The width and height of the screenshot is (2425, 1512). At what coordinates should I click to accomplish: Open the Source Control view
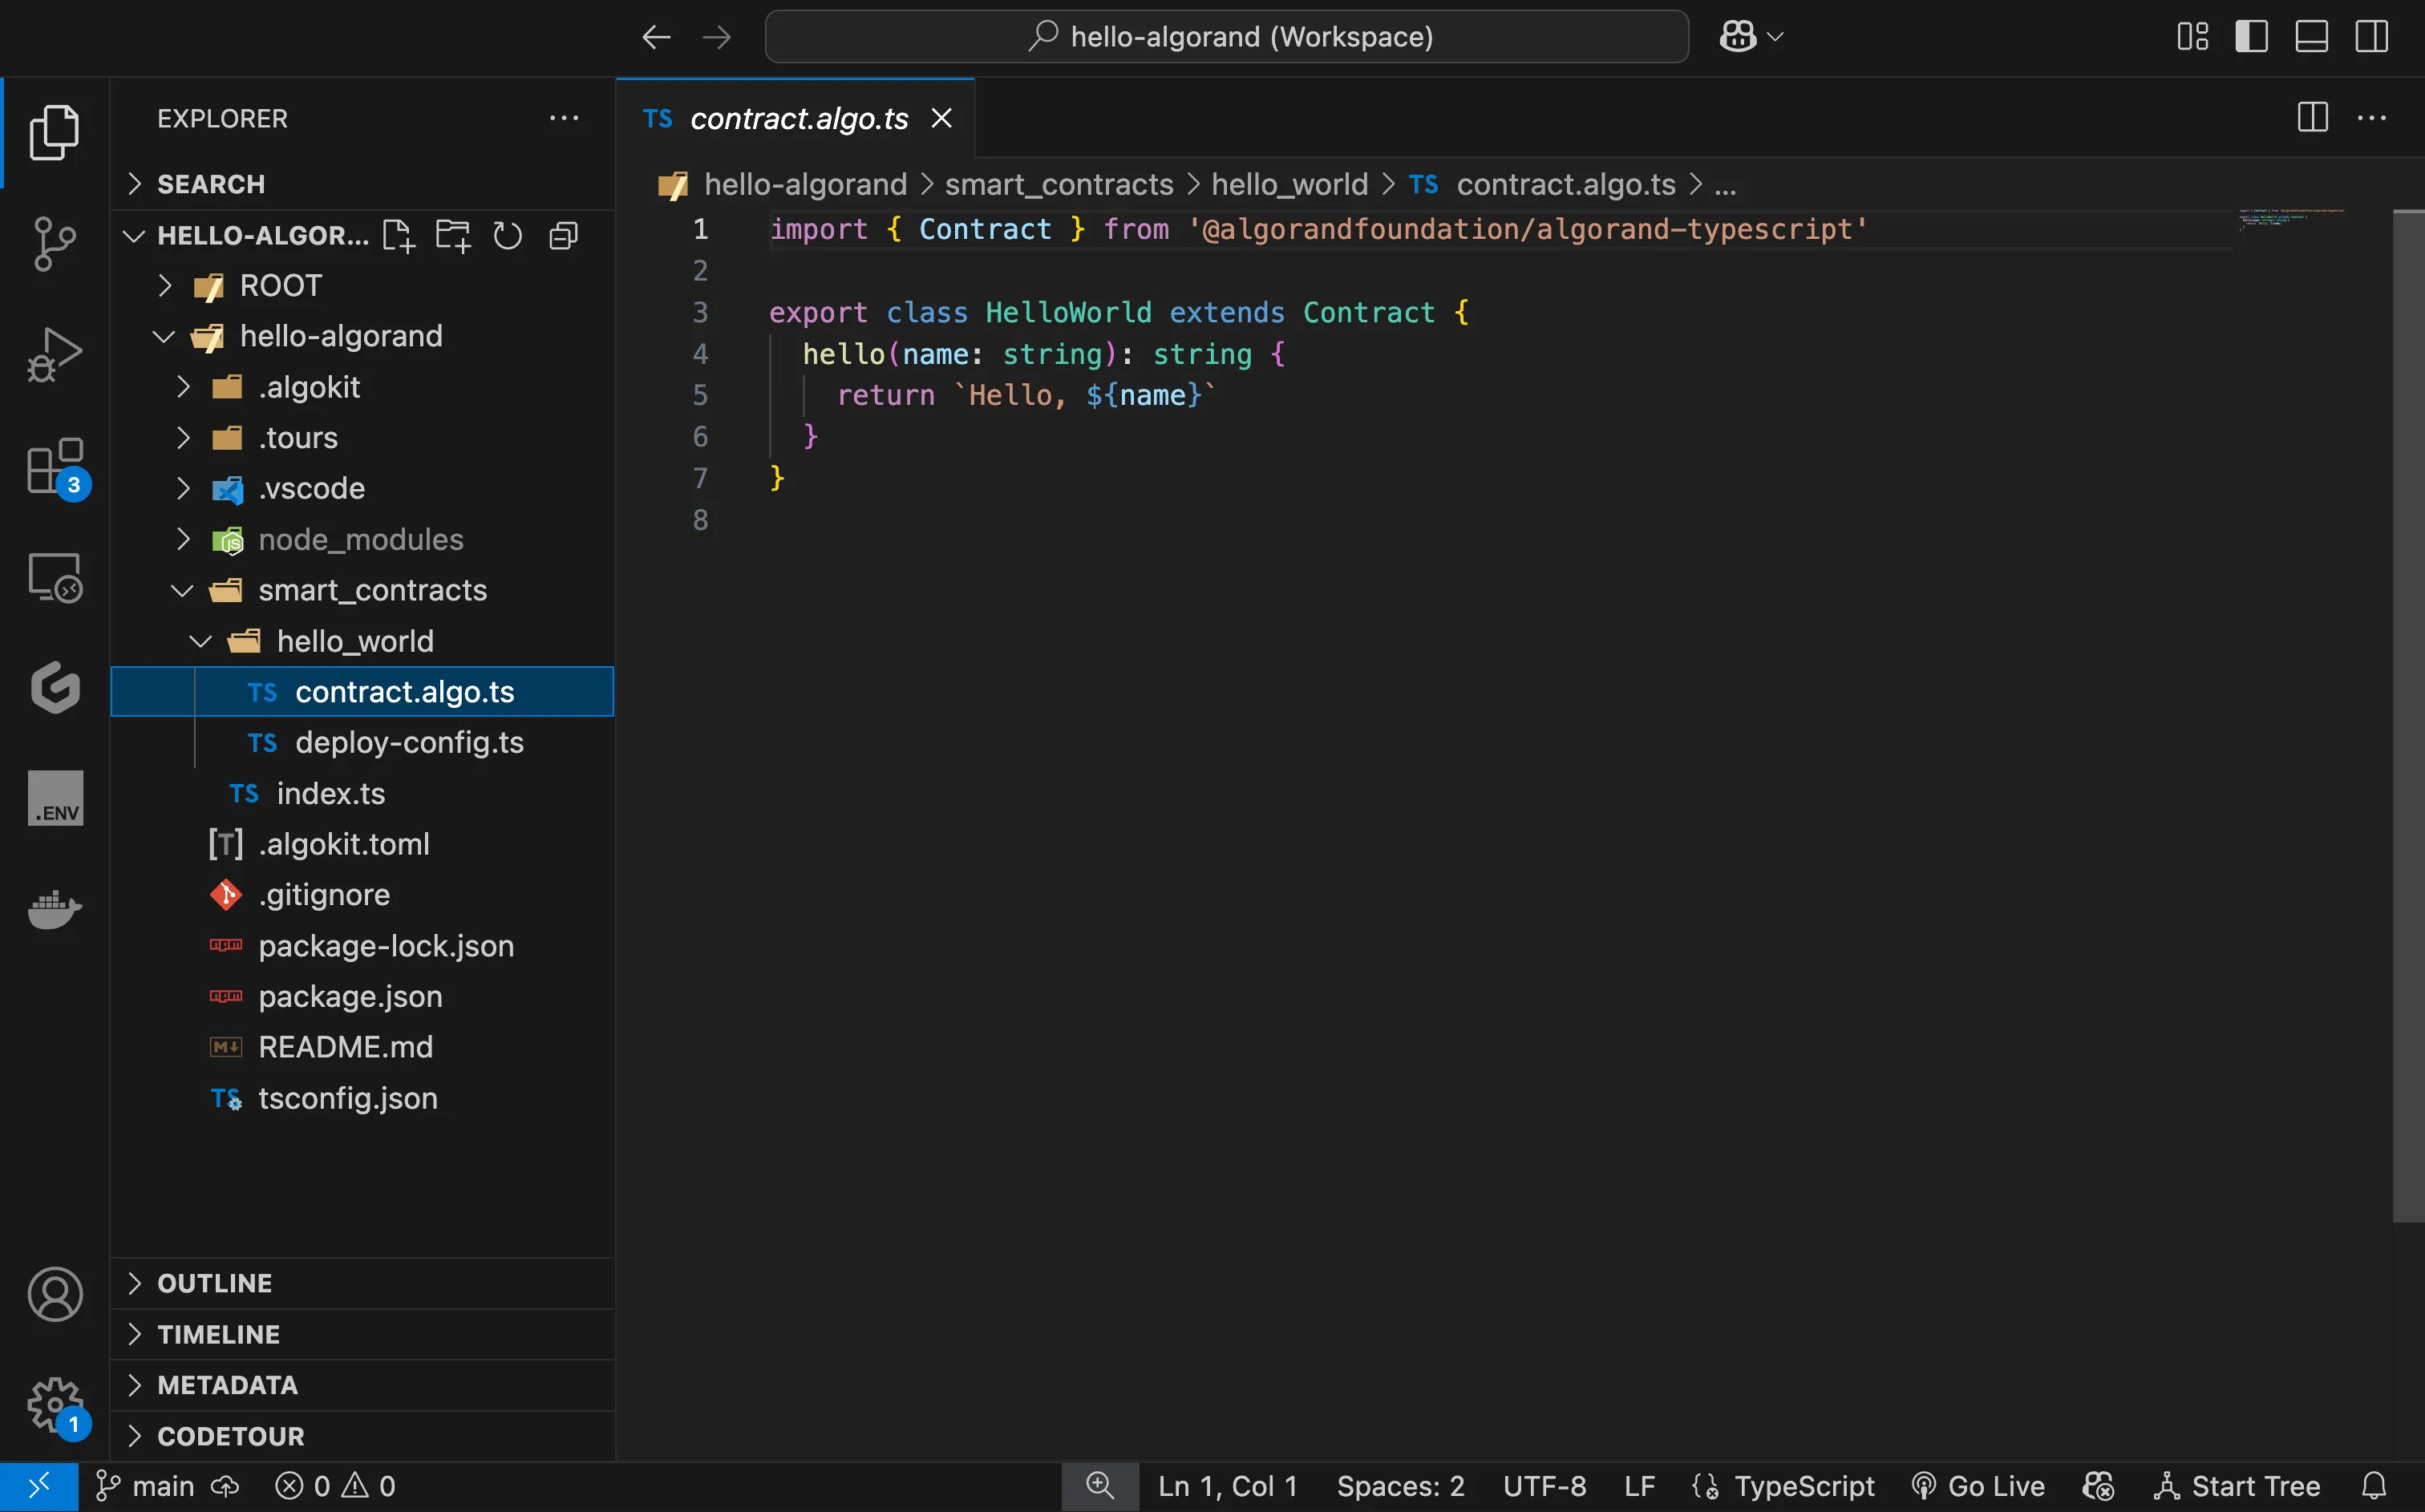click(x=54, y=243)
